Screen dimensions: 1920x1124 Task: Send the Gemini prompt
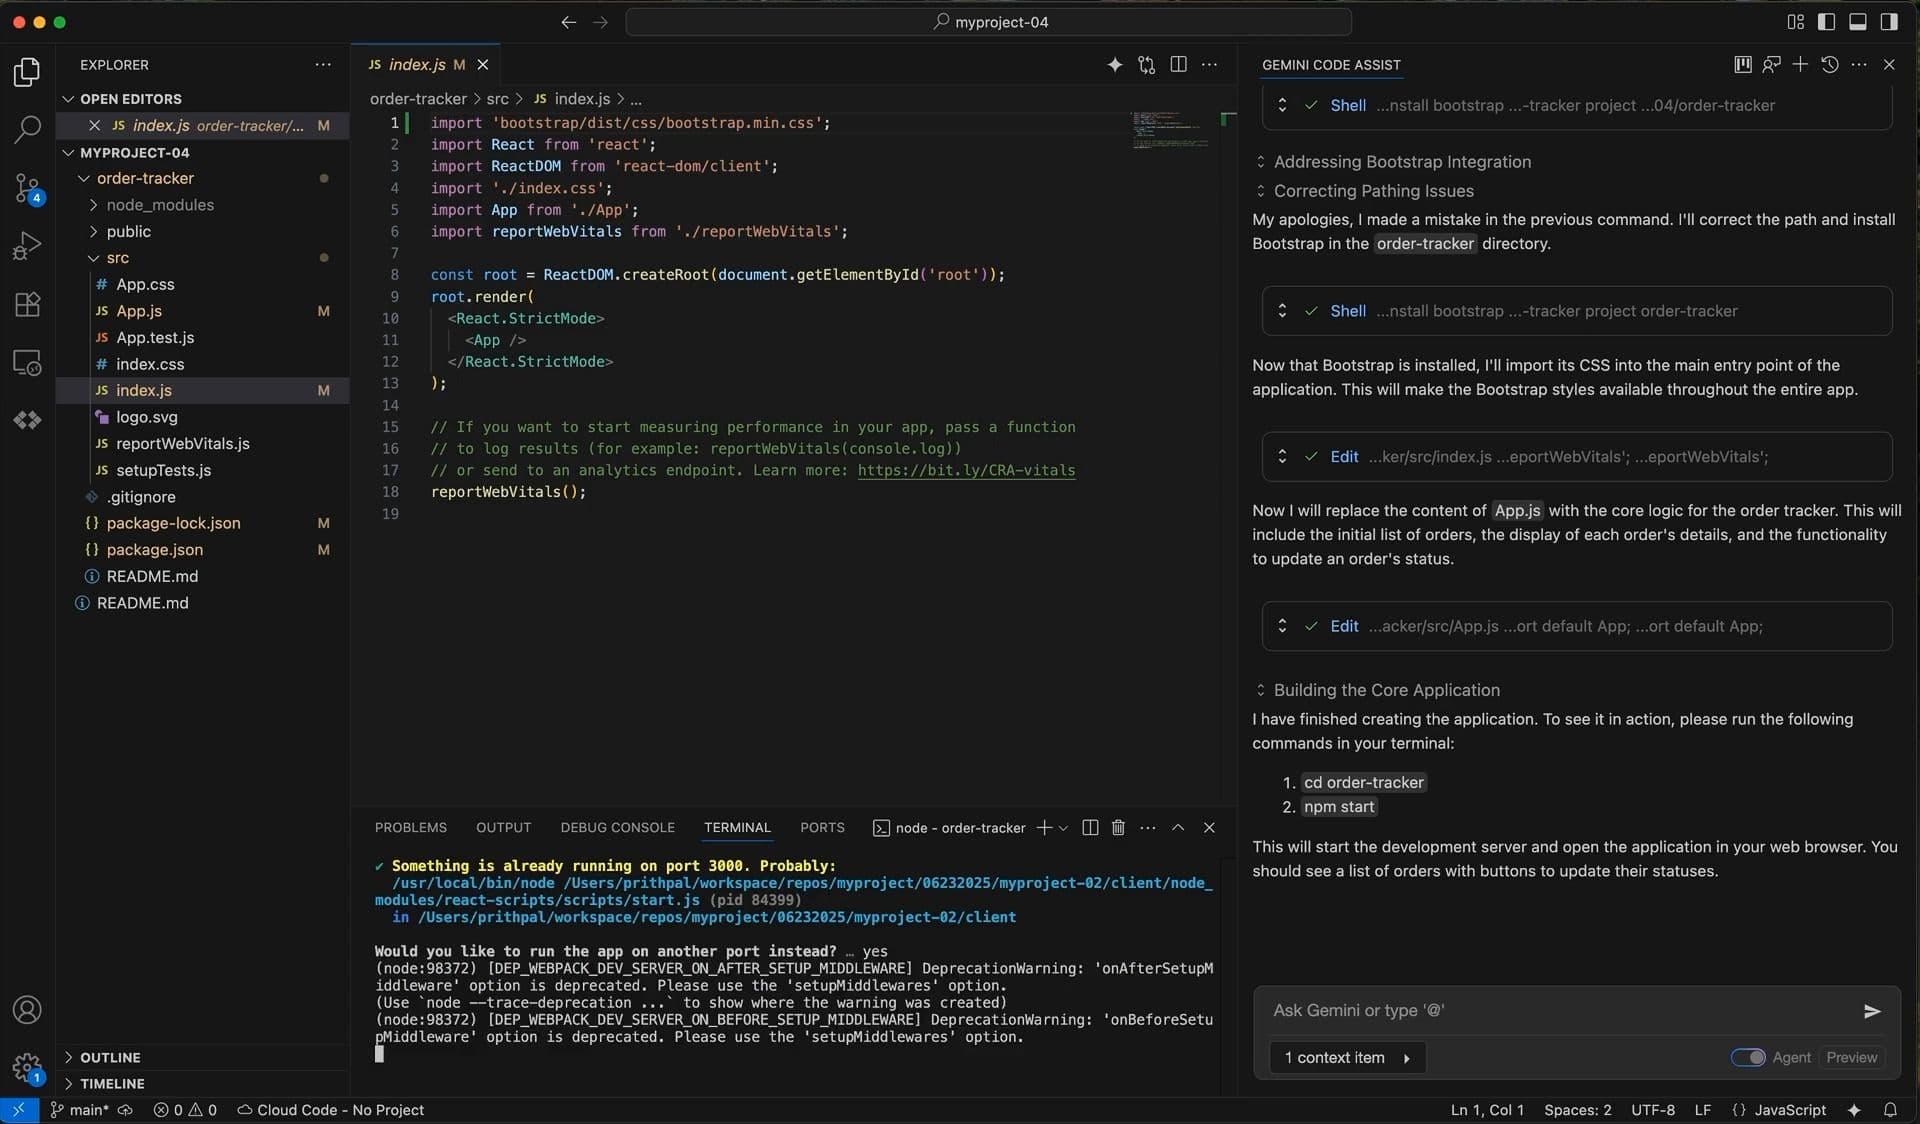coord(1872,1011)
